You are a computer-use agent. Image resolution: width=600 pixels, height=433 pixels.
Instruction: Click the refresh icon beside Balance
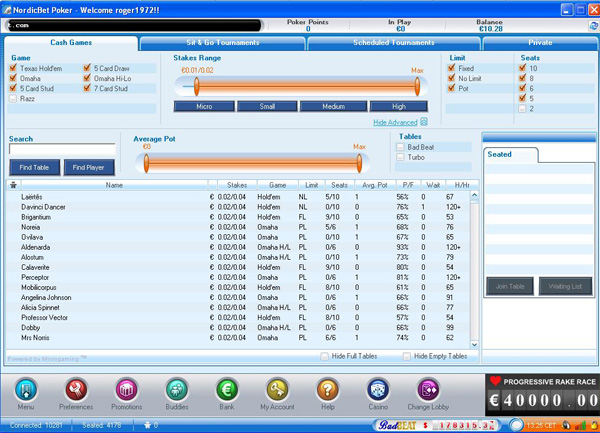coord(593,26)
